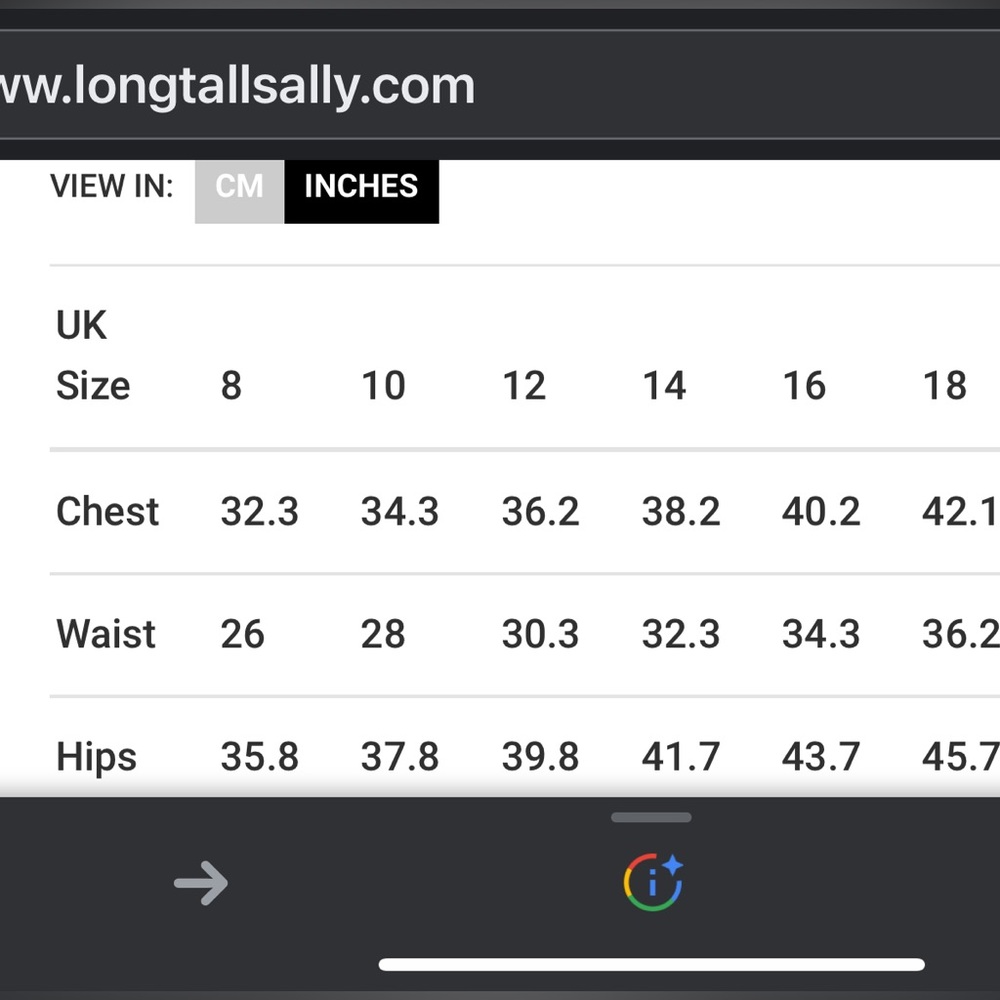Click the Waist row label
The width and height of the screenshot is (1000, 1000).
[106, 633]
